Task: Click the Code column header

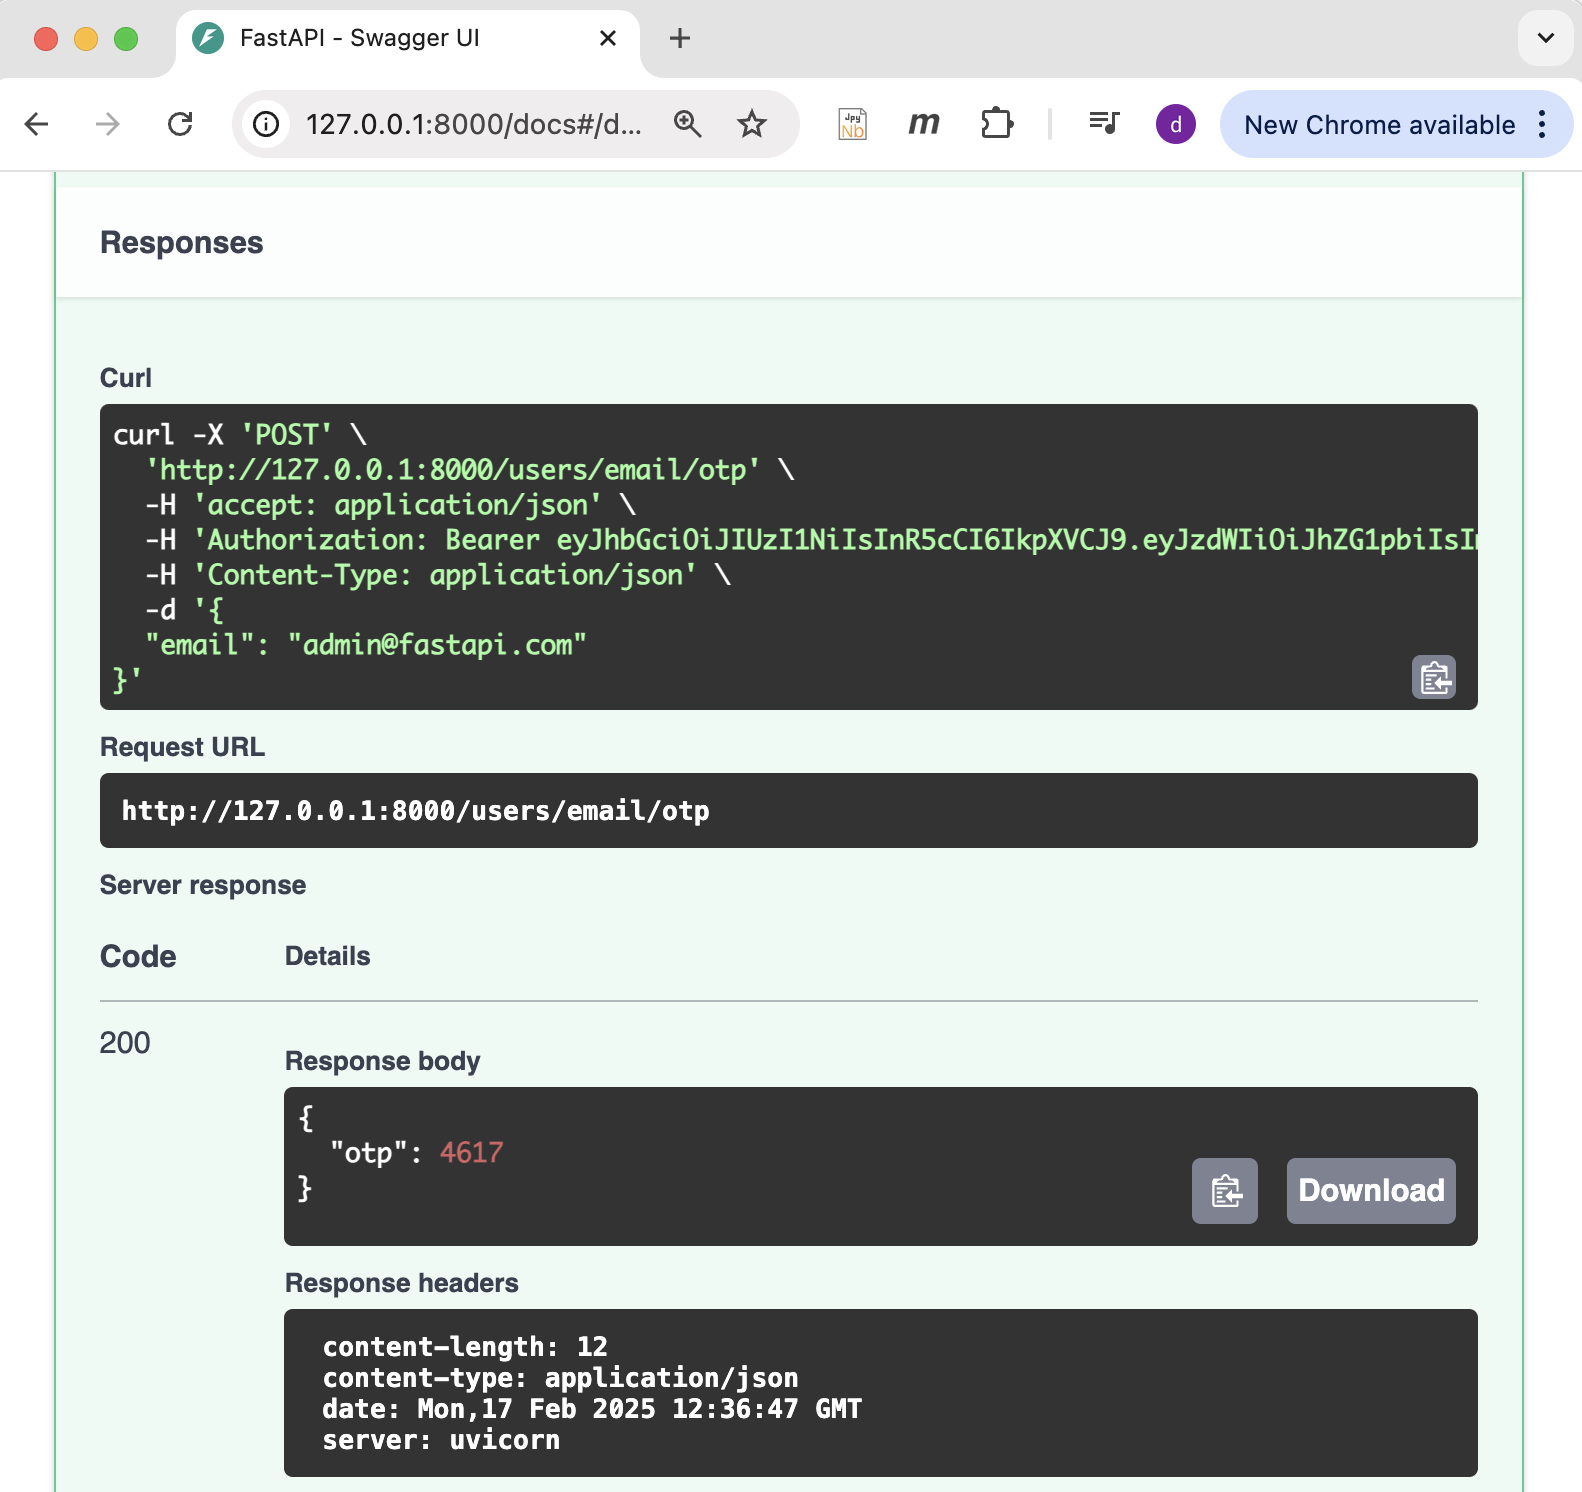Action: (x=138, y=956)
